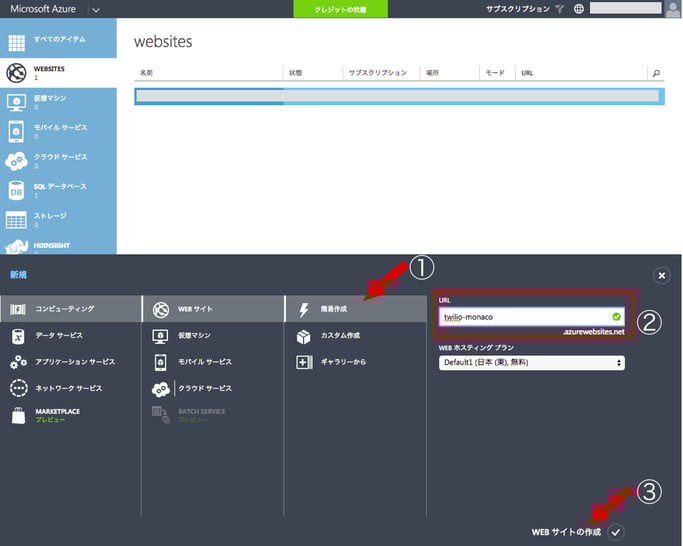Select the Network Services dotted circle icon
Viewport: 683px width, 546px height.
pyautogui.click(x=19, y=388)
